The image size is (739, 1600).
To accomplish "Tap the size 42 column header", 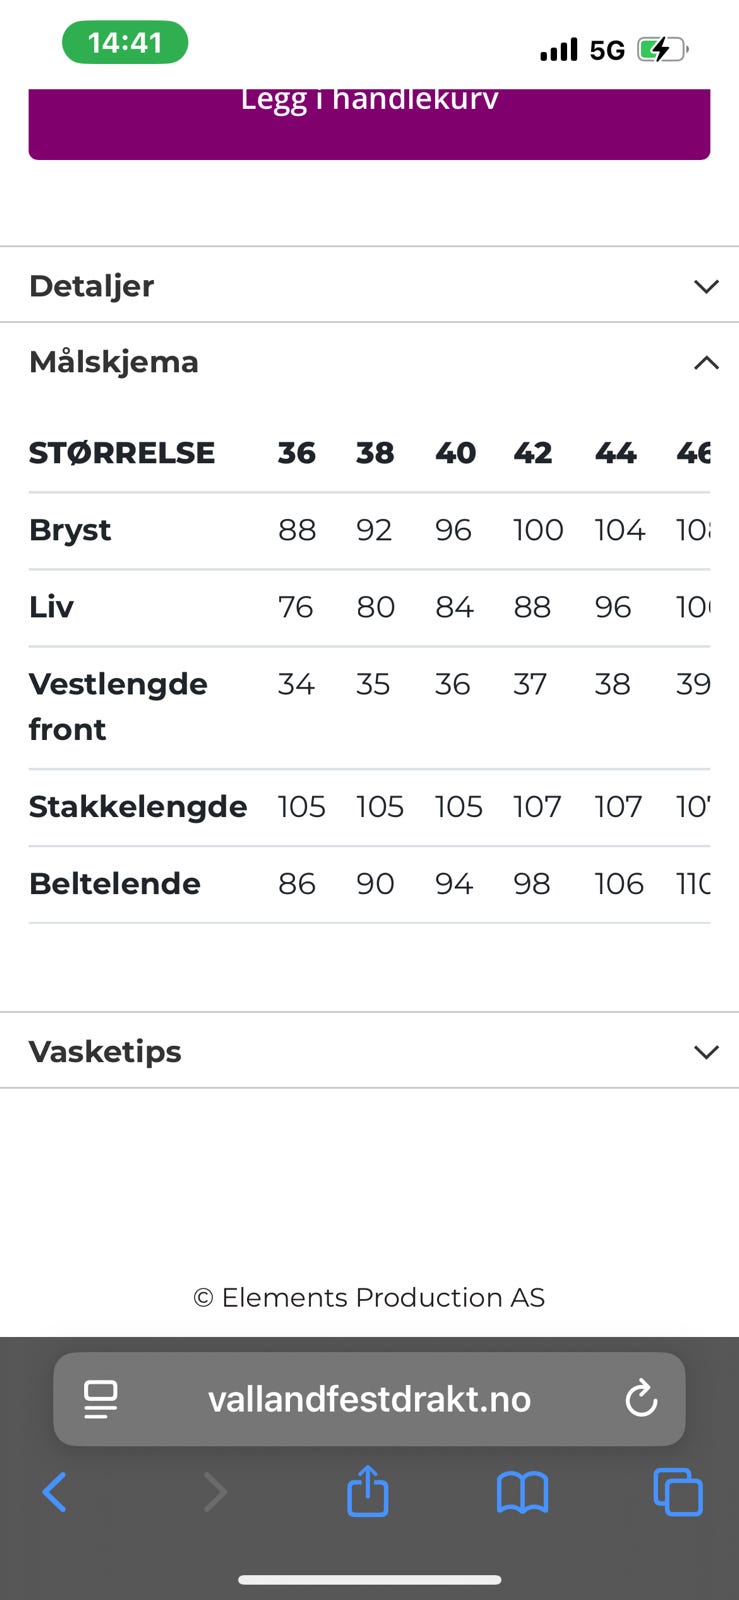I will [x=533, y=453].
